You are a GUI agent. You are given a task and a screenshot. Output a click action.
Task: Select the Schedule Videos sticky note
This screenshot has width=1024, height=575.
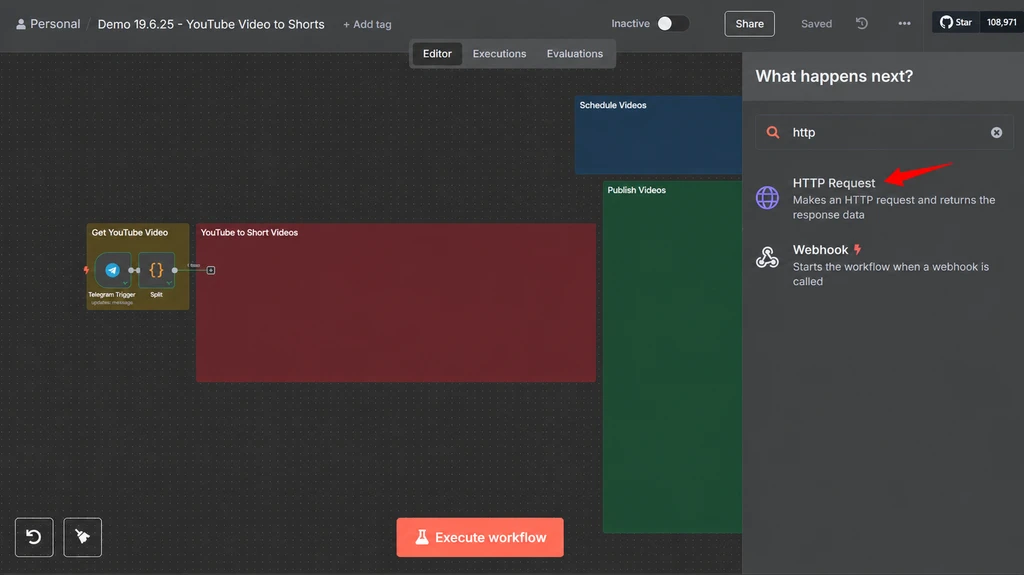click(658, 135)
